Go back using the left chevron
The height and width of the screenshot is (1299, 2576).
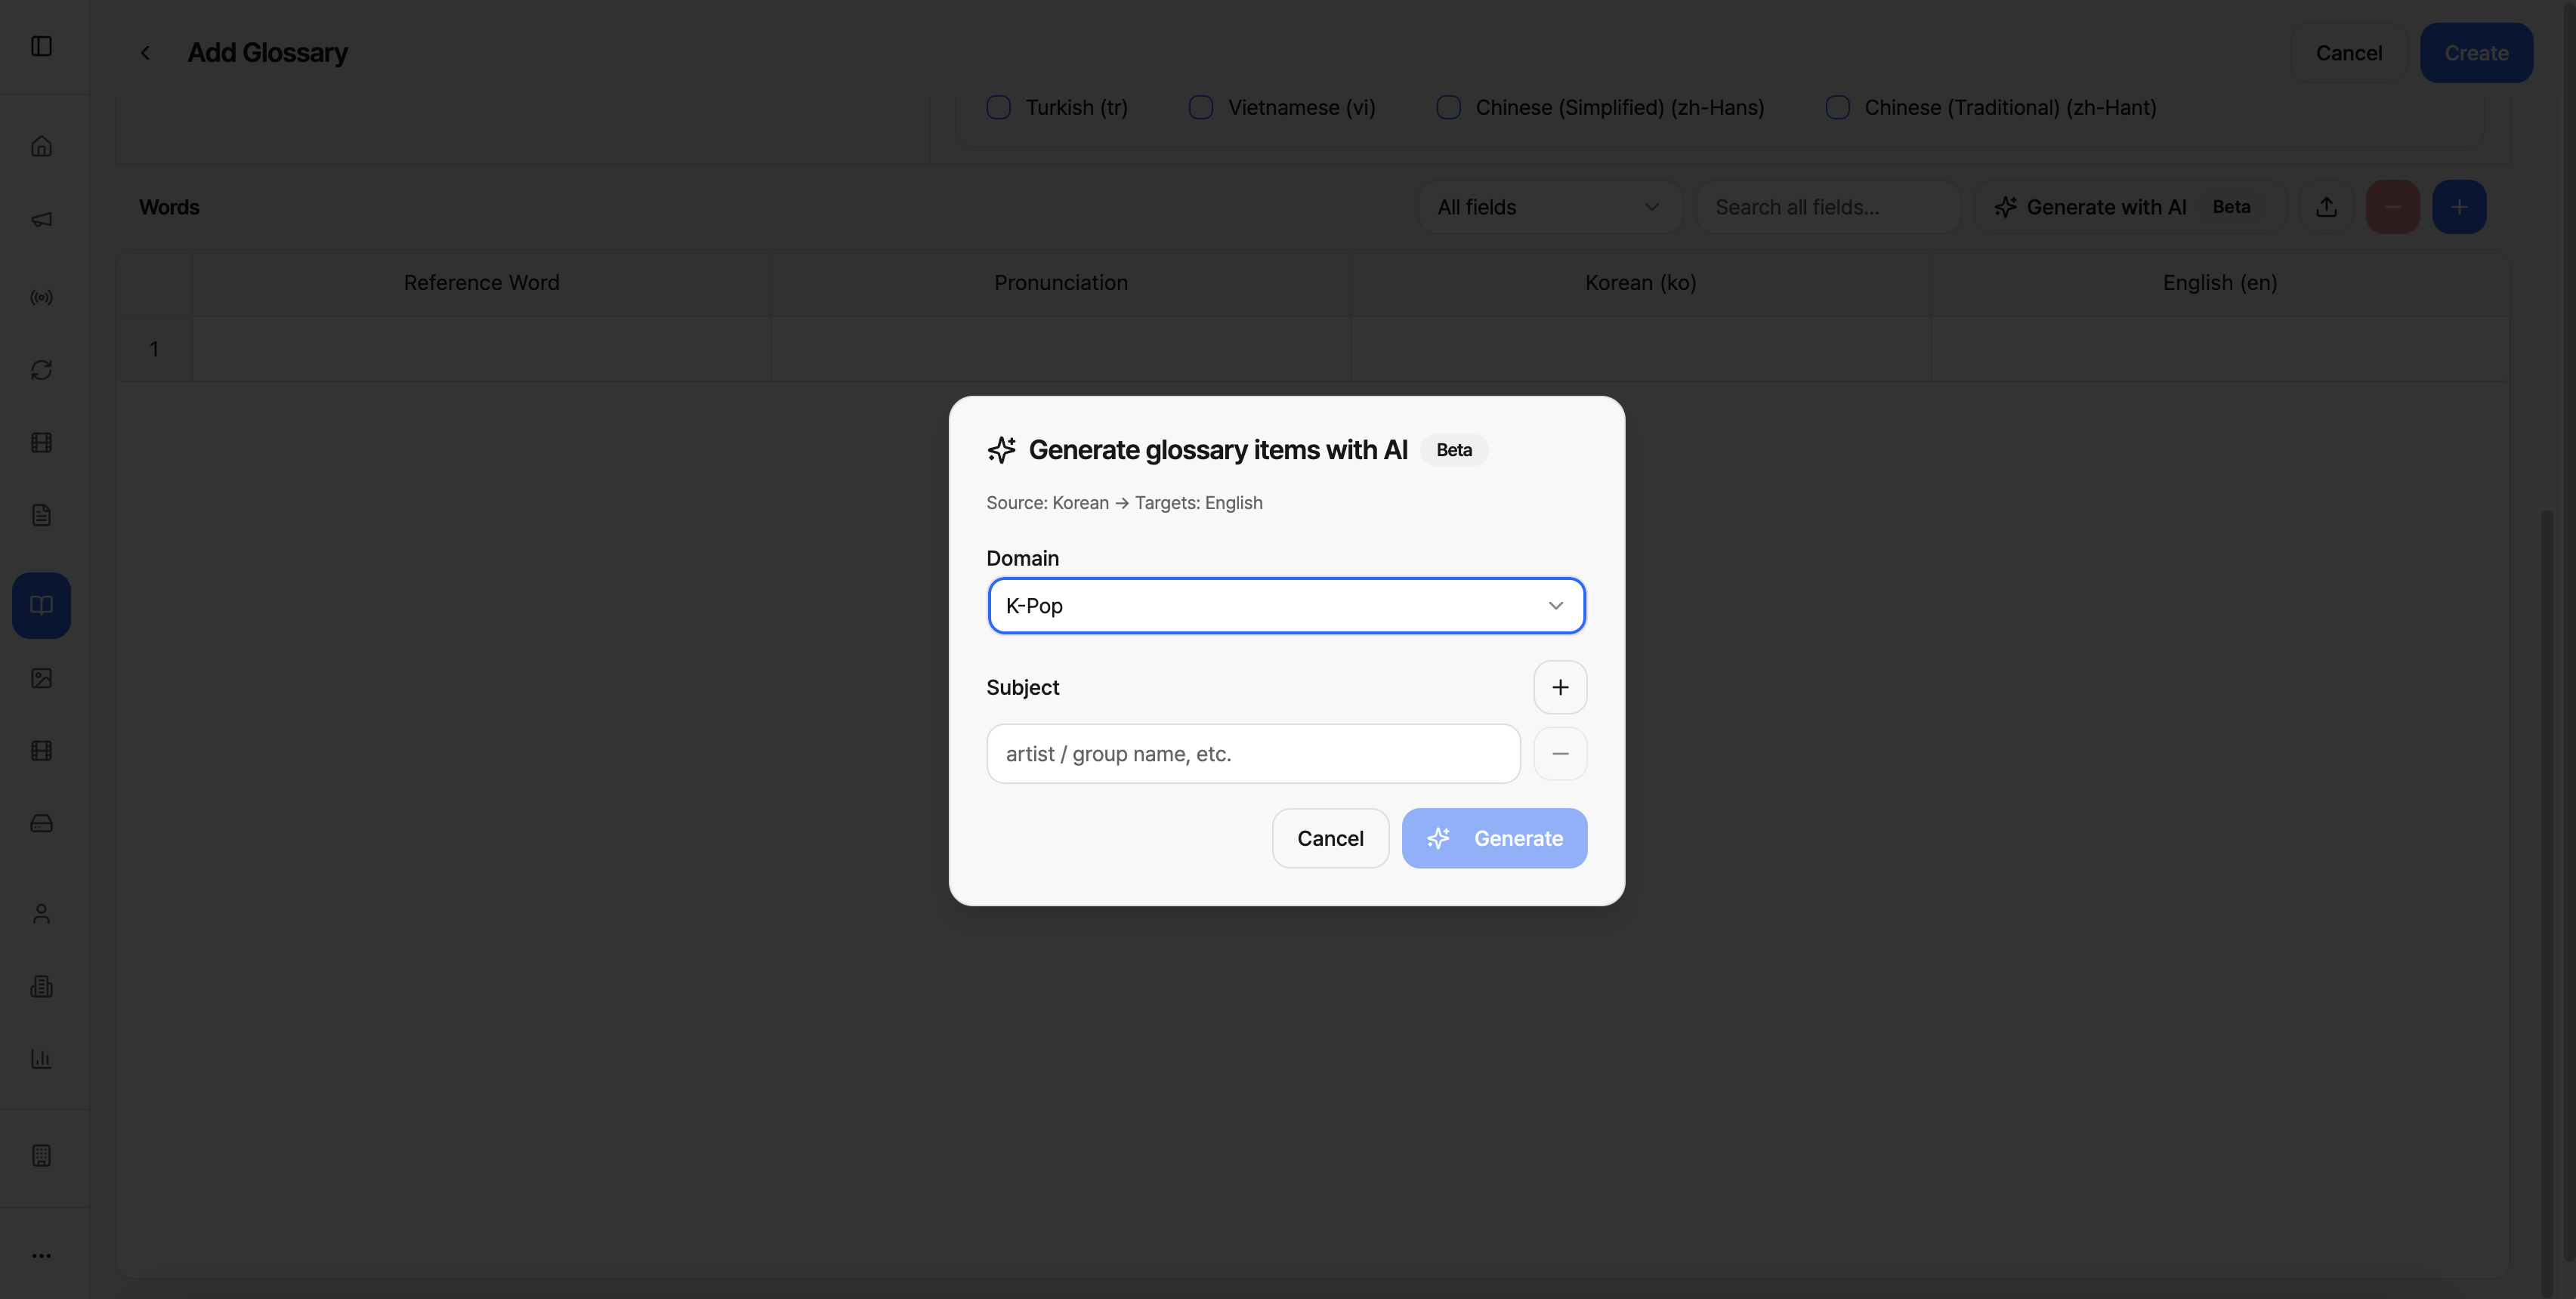click(145, 53)
